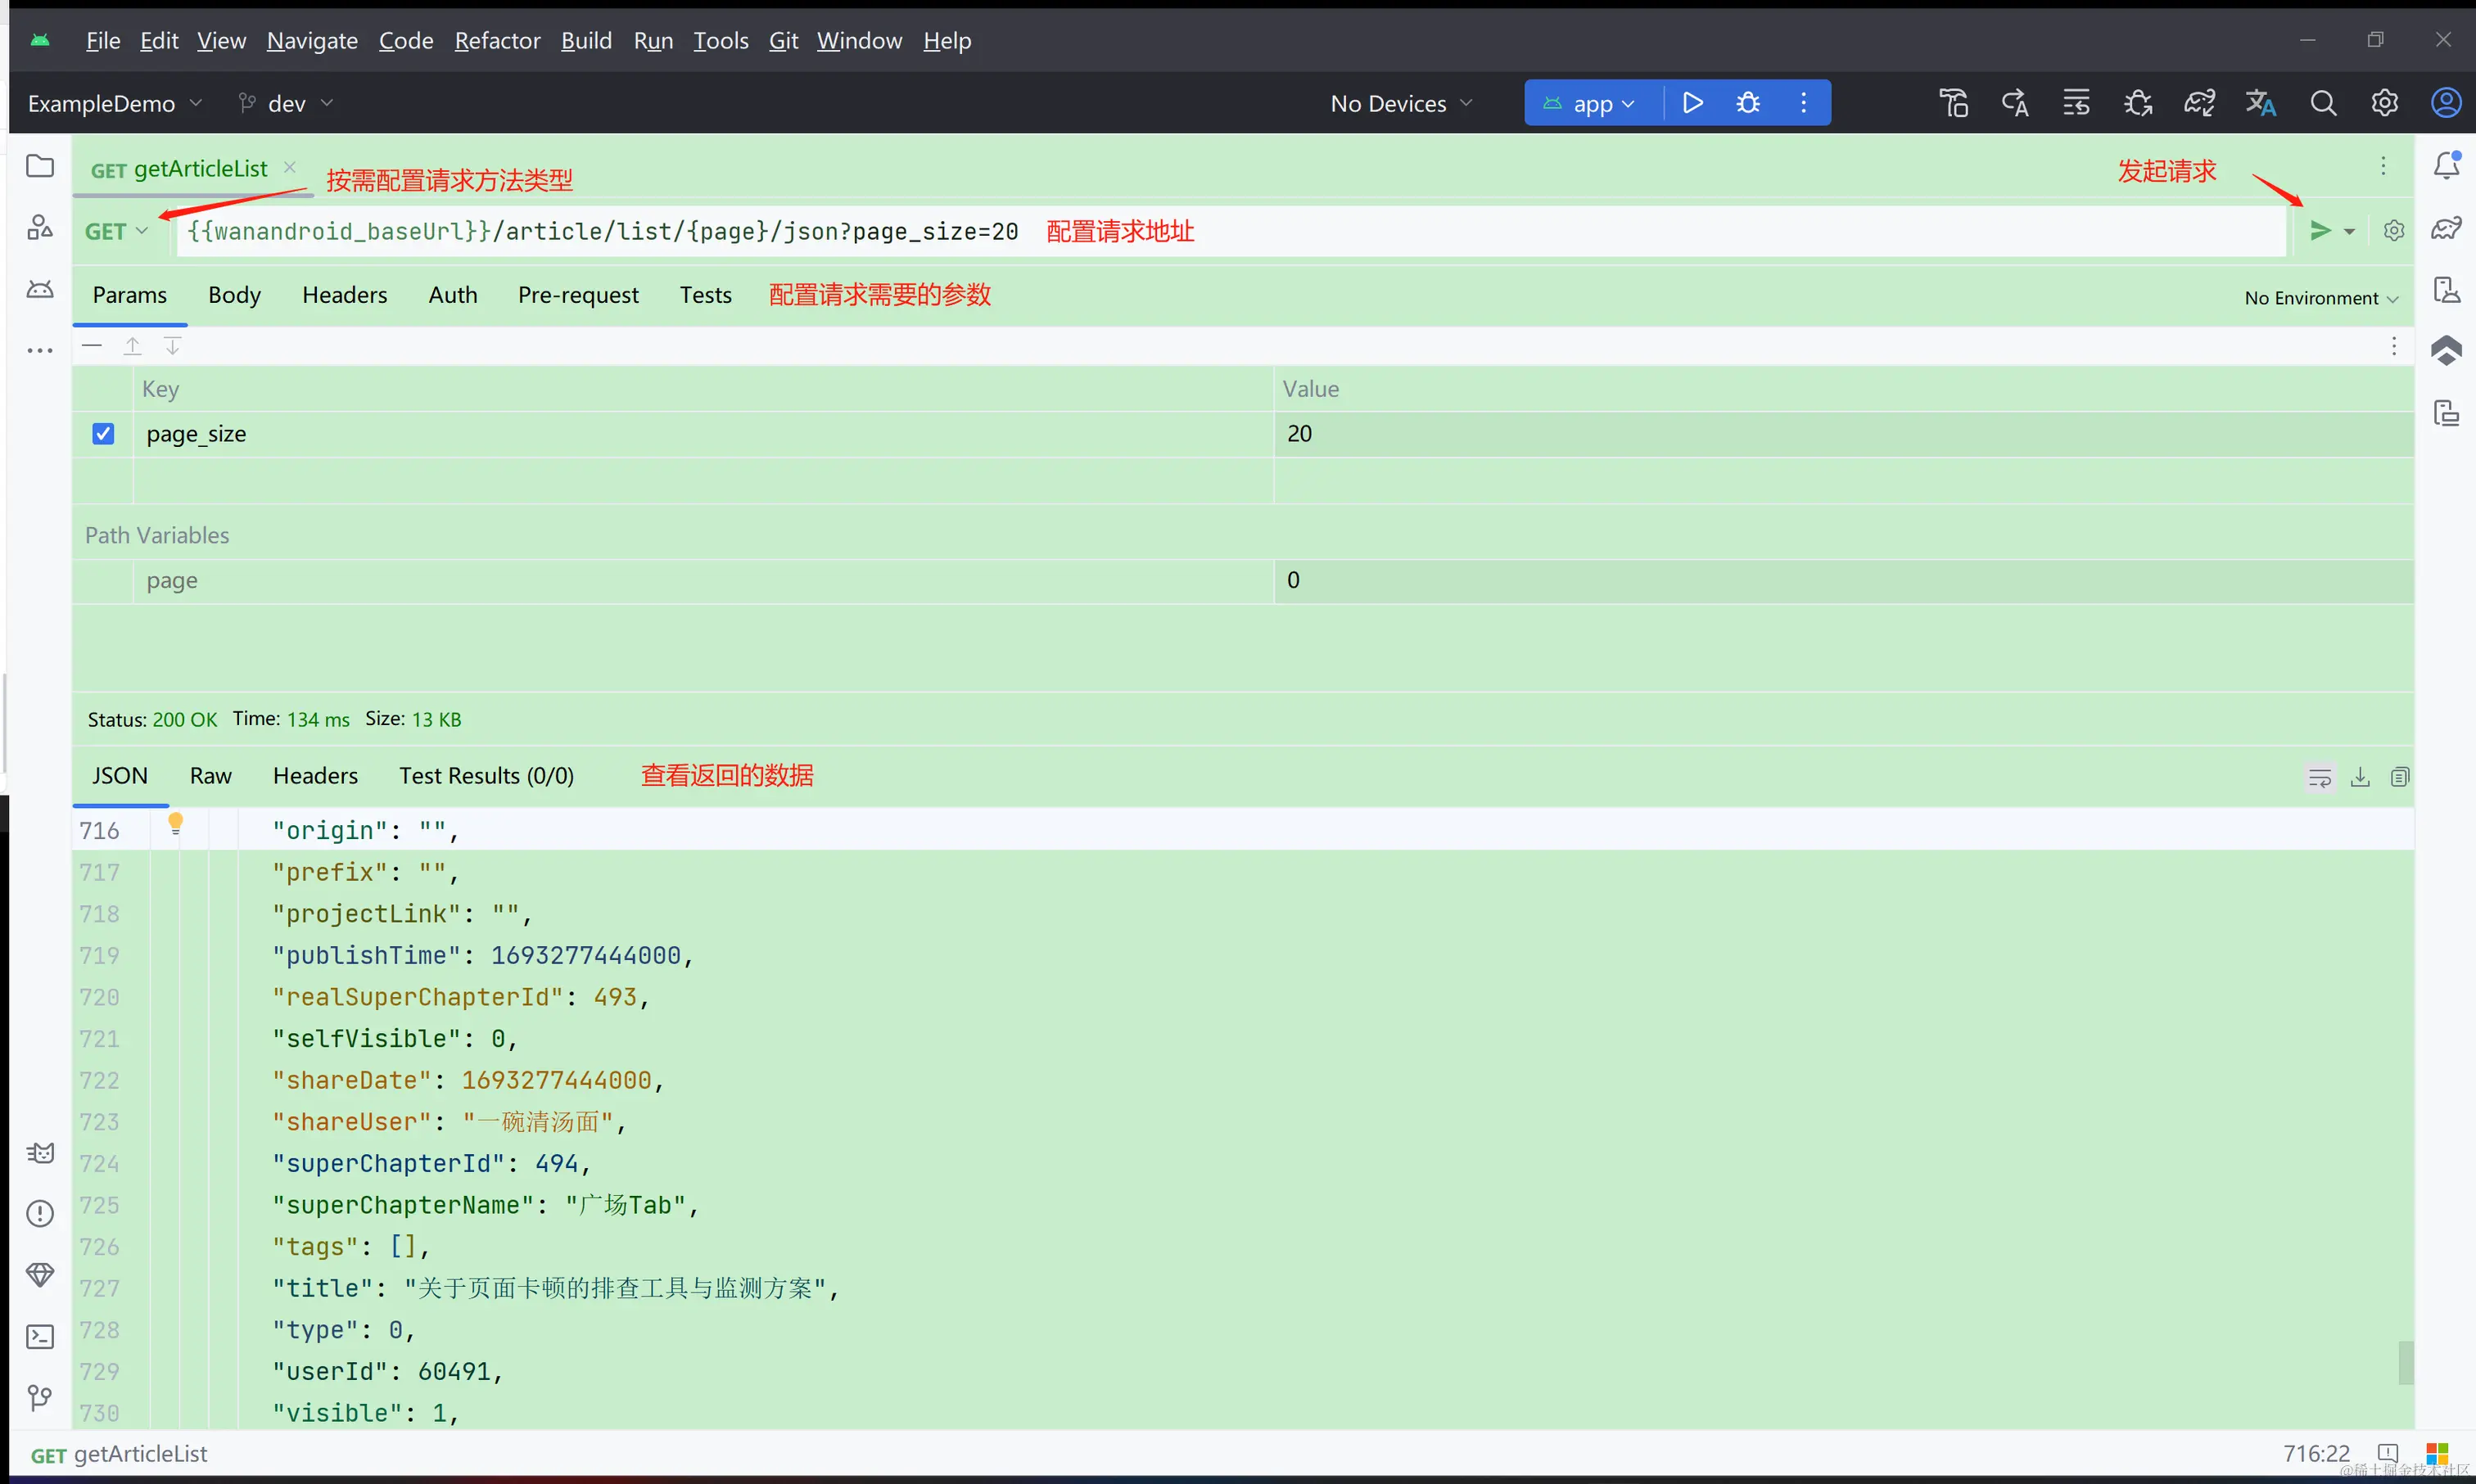
Task: Open the dev branch dropdown
Action: click(x=286, y=103)
